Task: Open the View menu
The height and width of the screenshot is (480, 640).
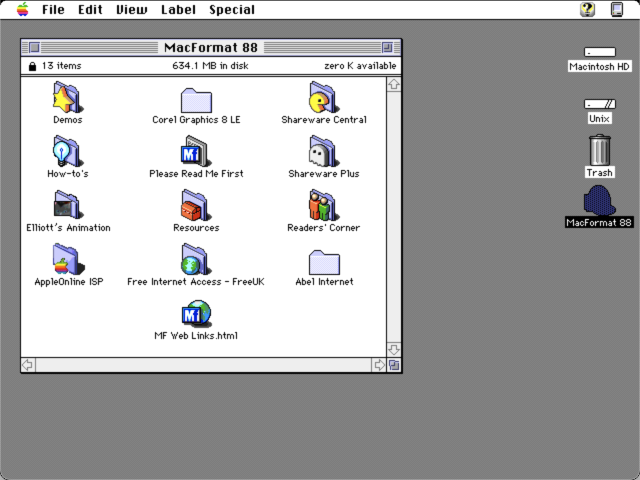Action: pyautogui.click(x=132, y=9)
